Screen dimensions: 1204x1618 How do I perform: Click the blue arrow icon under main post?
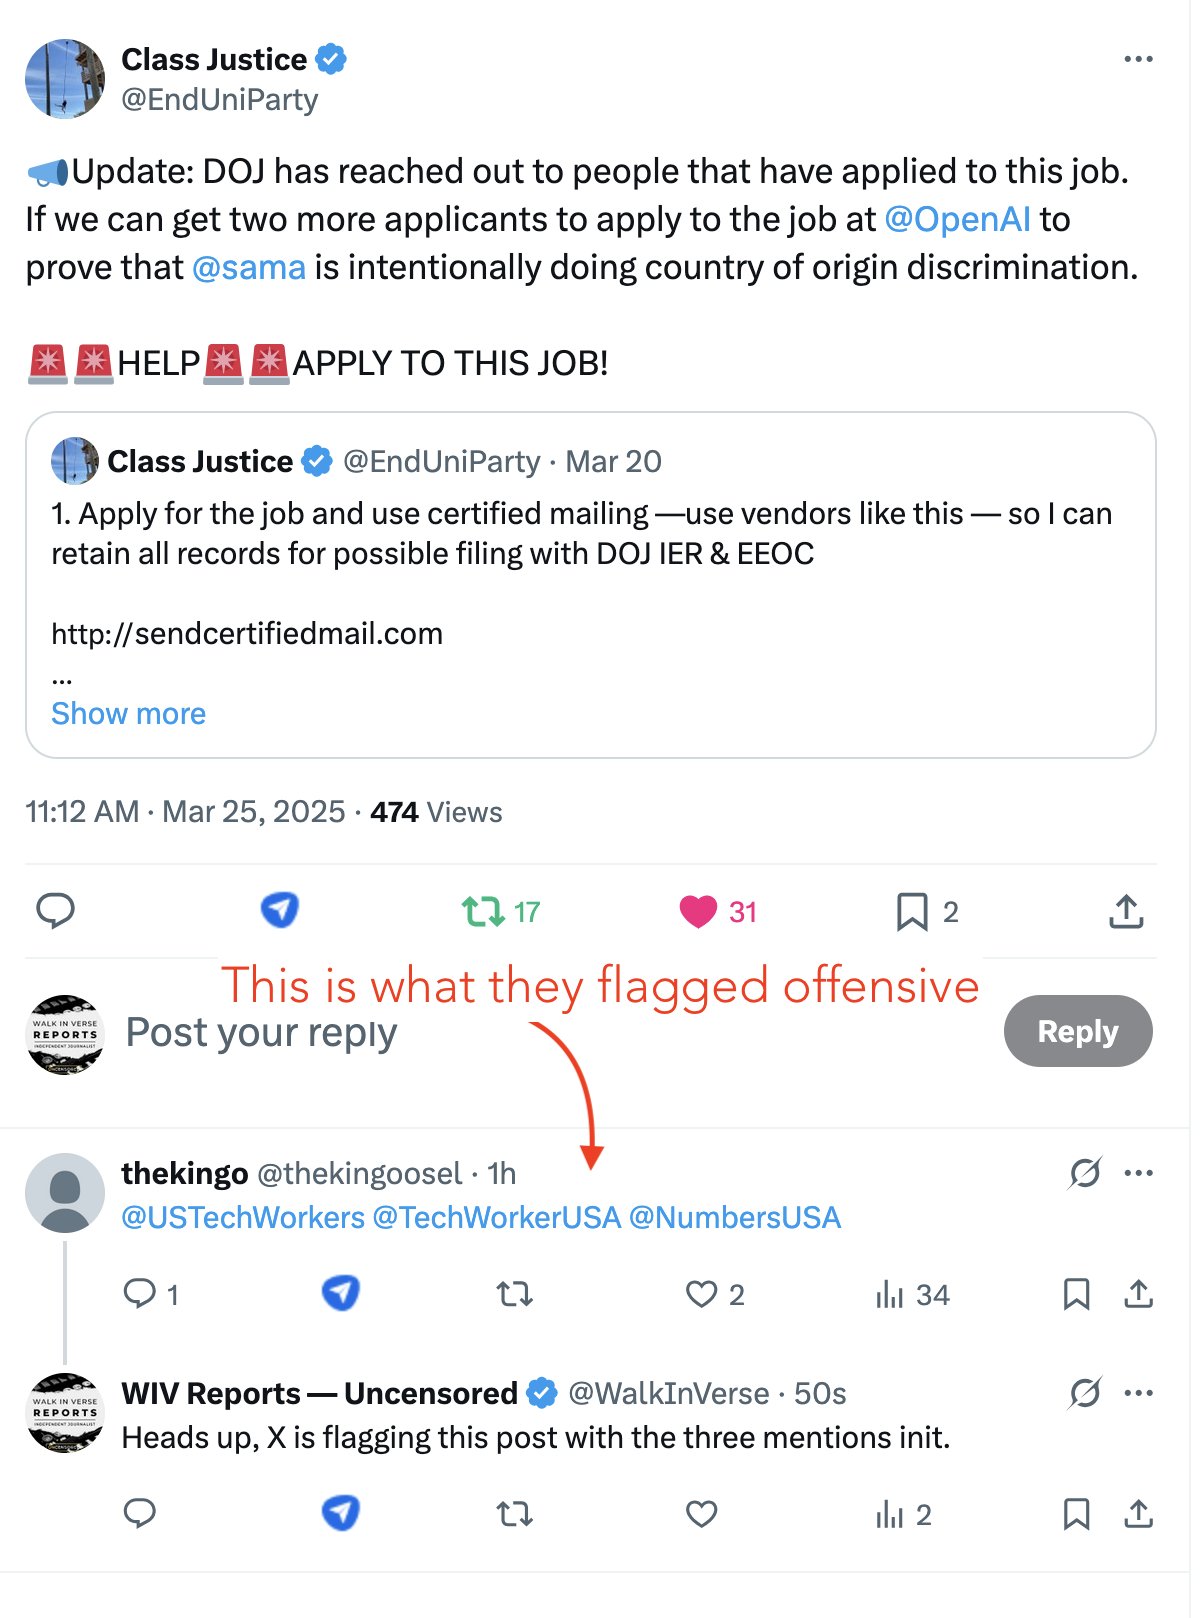(280, 909)
